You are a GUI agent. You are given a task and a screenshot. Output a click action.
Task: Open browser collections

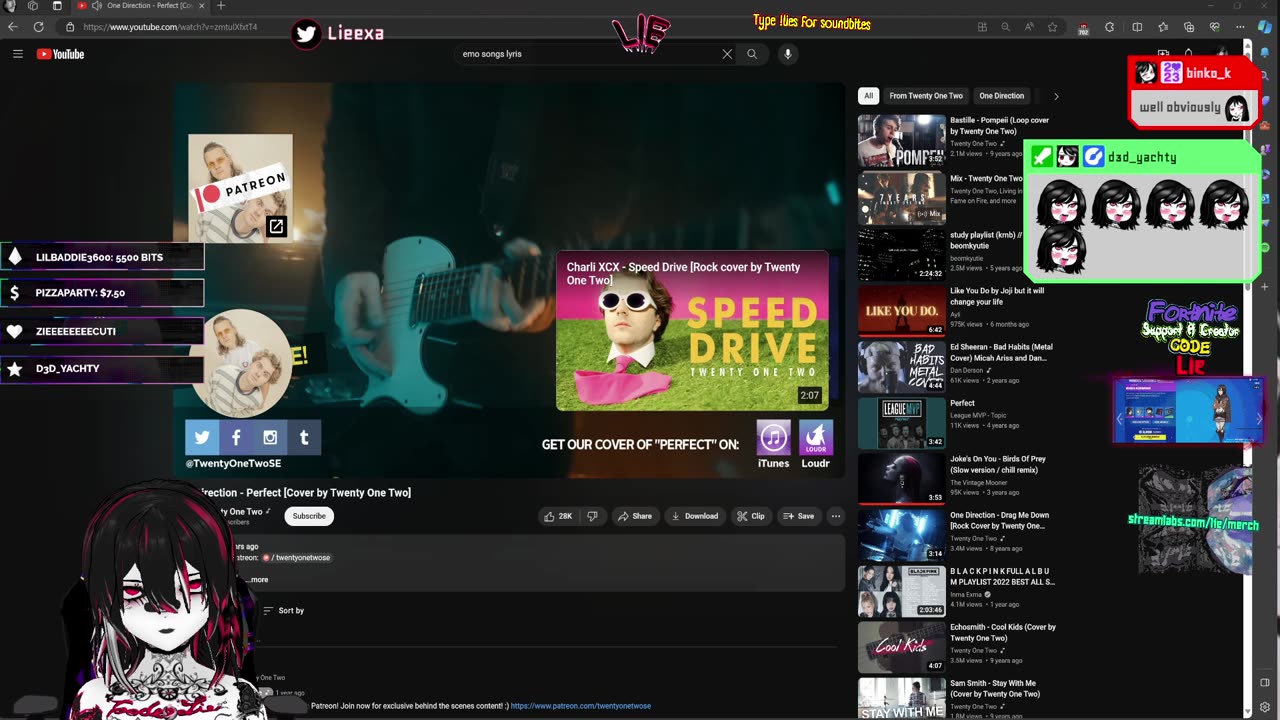pos(1189,27)
